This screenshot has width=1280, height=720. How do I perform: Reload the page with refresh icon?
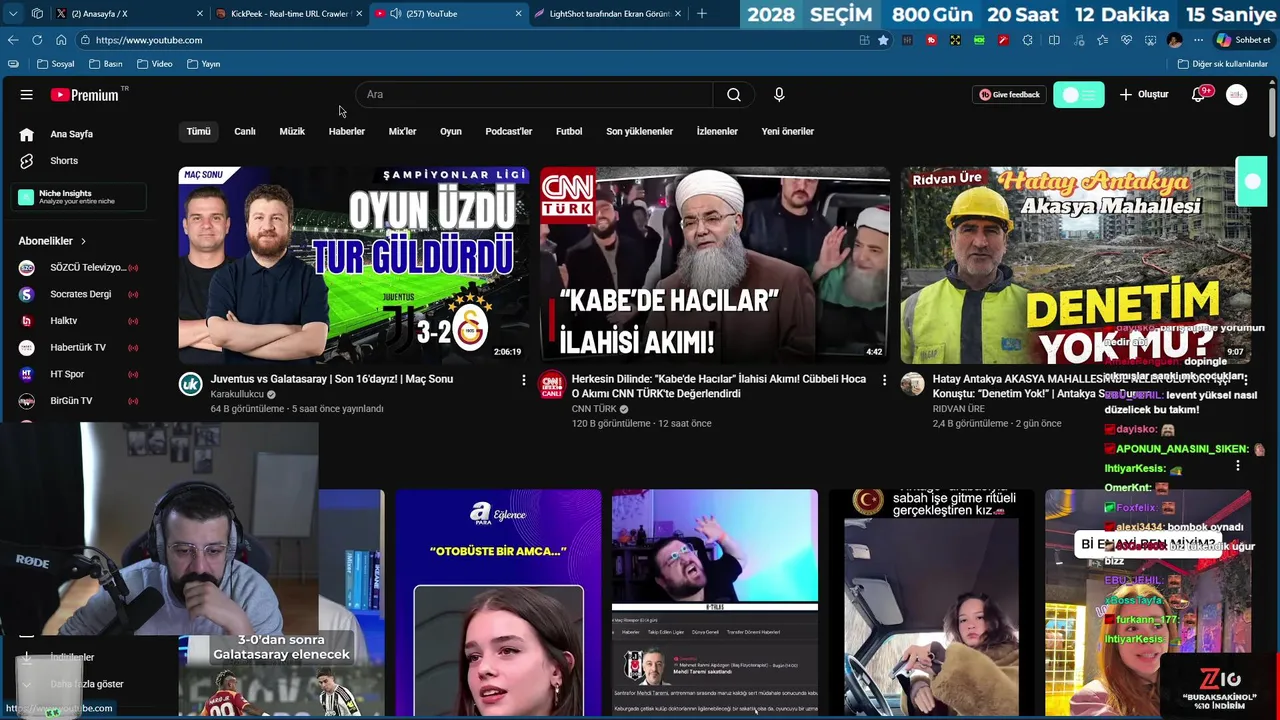[x=37, y=40]
